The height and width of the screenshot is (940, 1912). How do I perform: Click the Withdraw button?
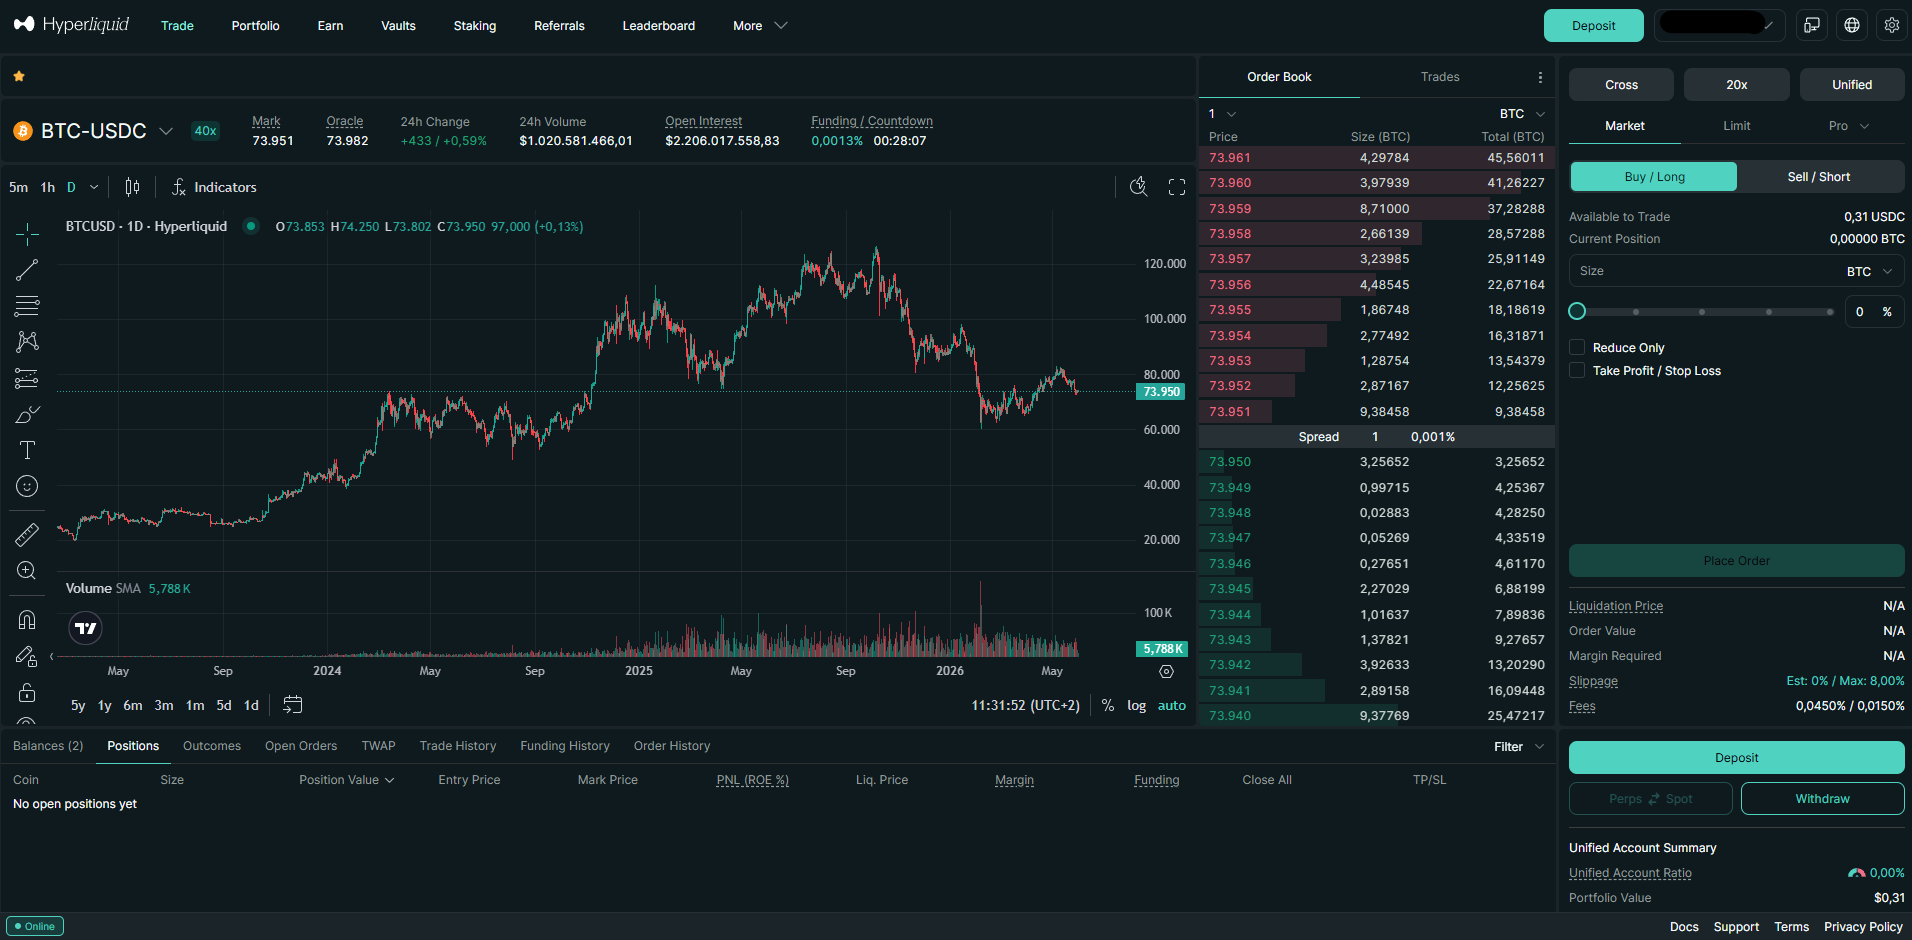click(x=1822, y=799)
